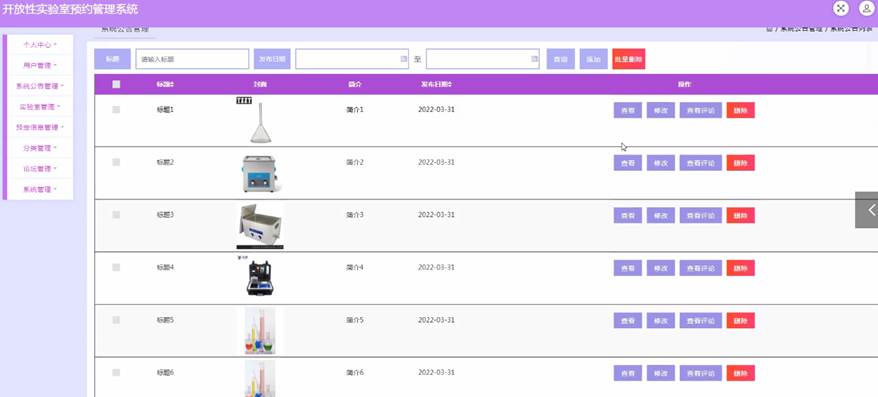Expand the 个人中心 sidebar menu
The height and width of the screenshot is (397, 878).
pyautogui.click(x=40, y=45)
